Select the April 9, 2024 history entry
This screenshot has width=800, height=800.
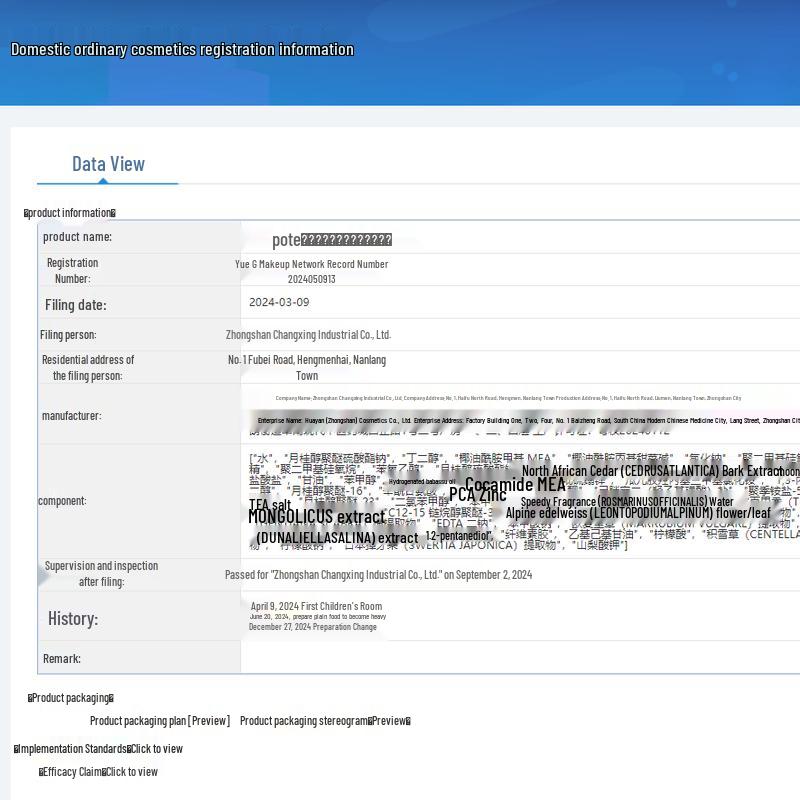point(316,606)
